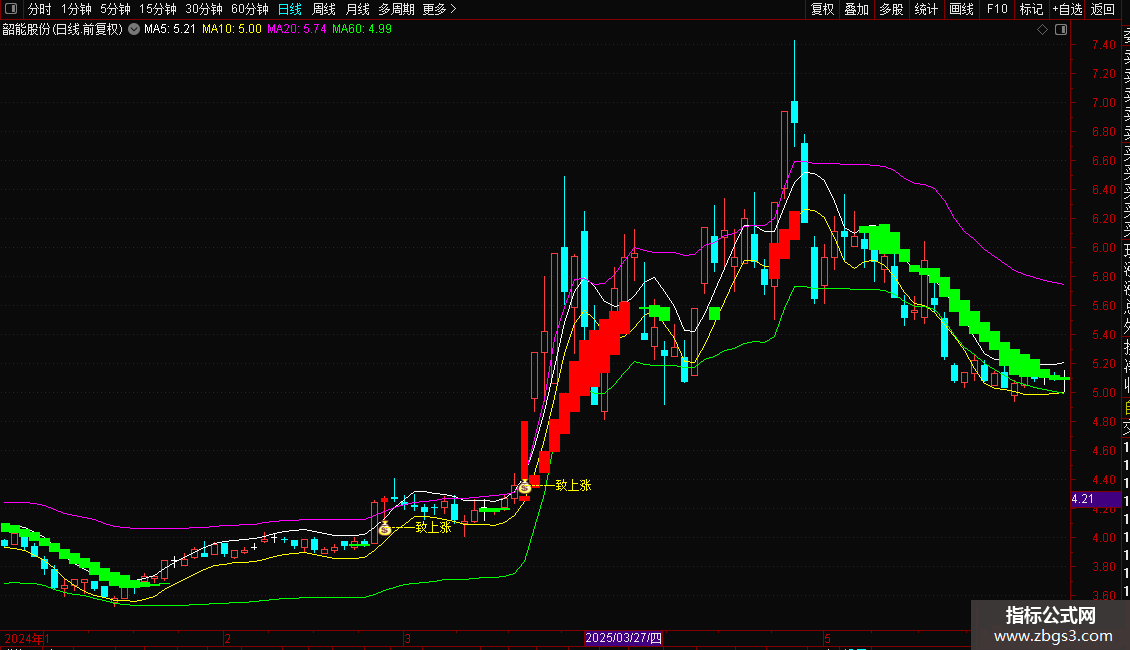Viewport: 1130px width, 650px height.
Task: Click the lower yellow 致上涨 text label
Action: pyautogui.click(x=433, y=527)
